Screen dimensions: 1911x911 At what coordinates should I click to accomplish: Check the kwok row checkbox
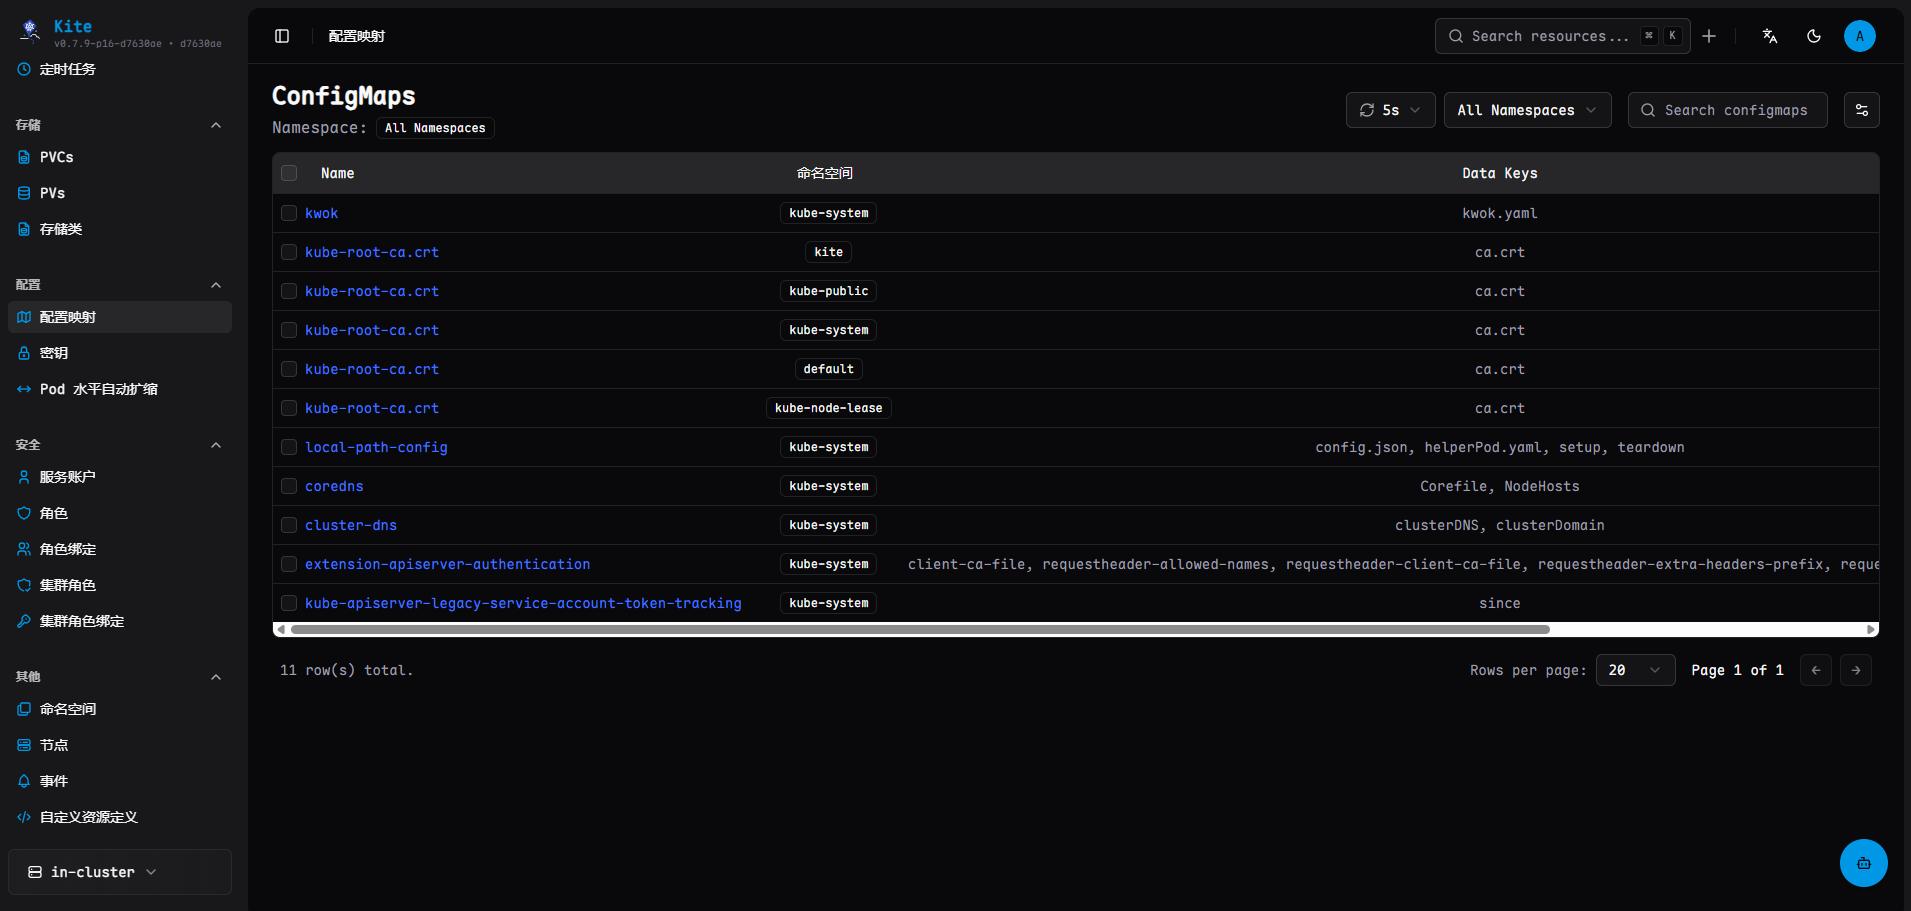pyautogui.click(x=289, y=213)
